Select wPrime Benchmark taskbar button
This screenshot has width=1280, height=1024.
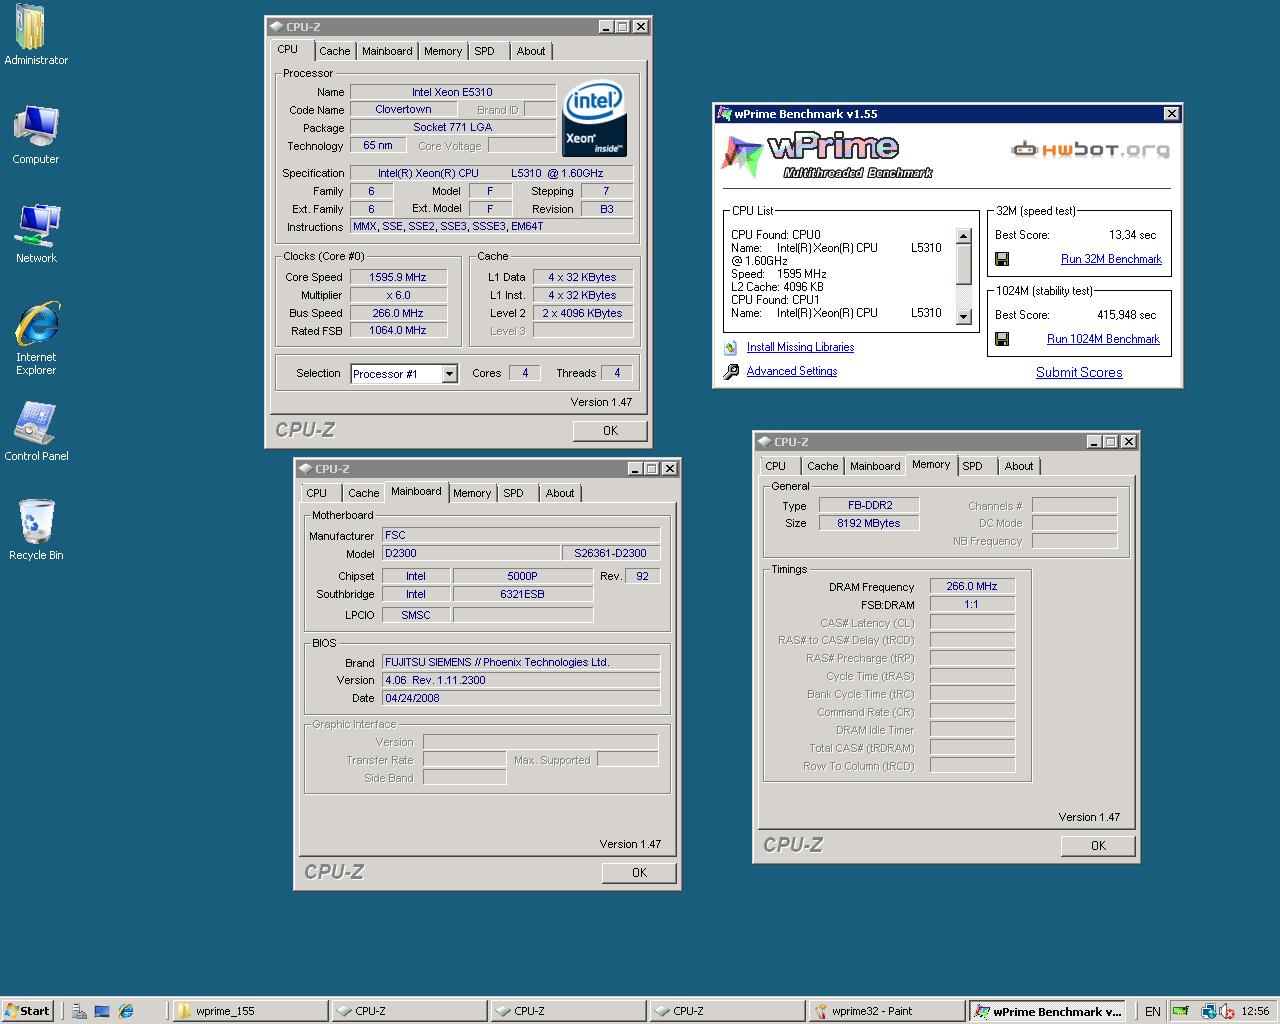point(1048,1011)
